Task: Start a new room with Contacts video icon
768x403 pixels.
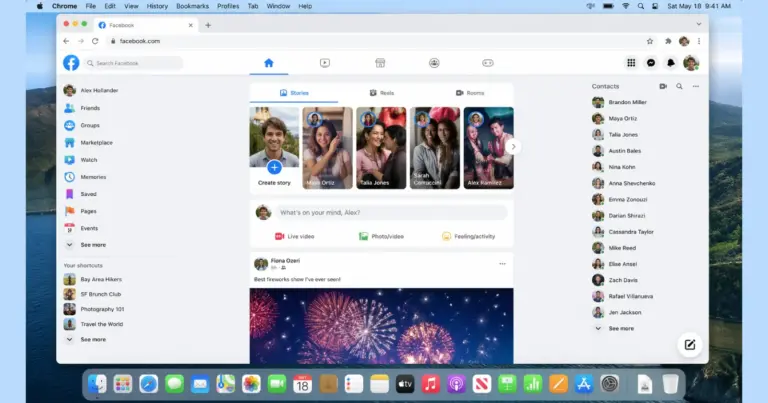Action: (663, 86)
